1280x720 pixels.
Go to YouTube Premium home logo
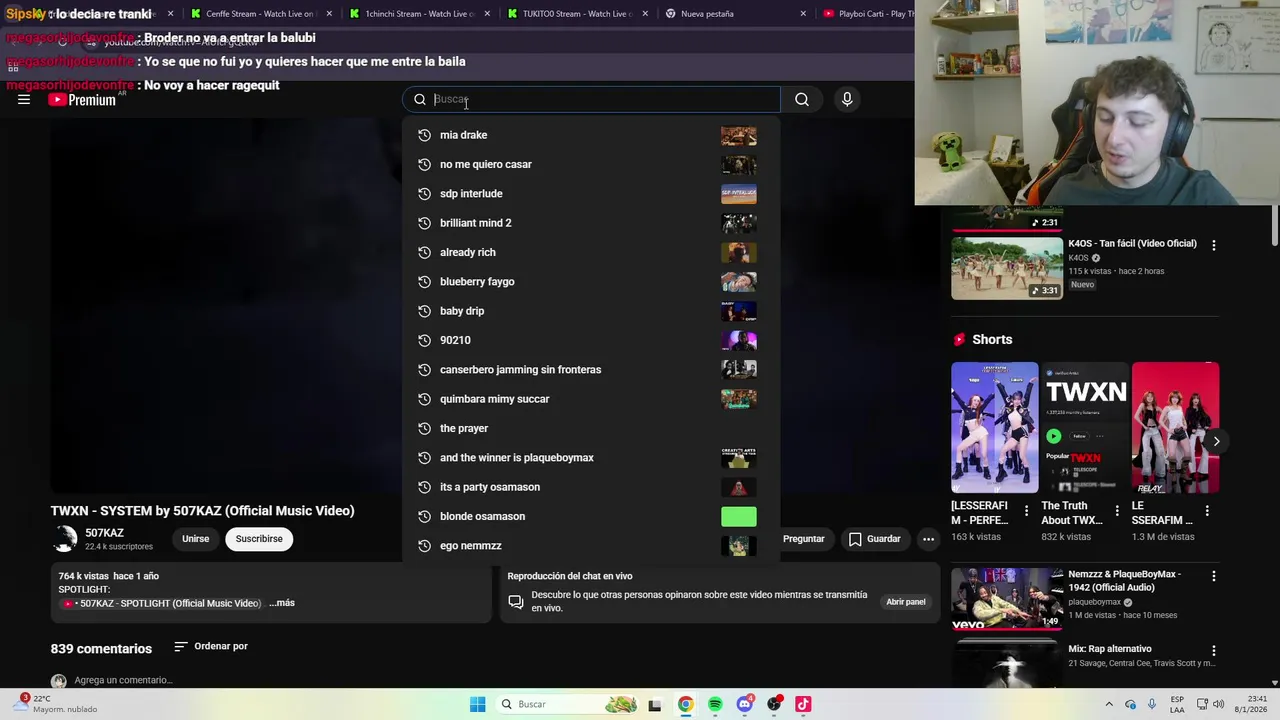pos(82,99)
